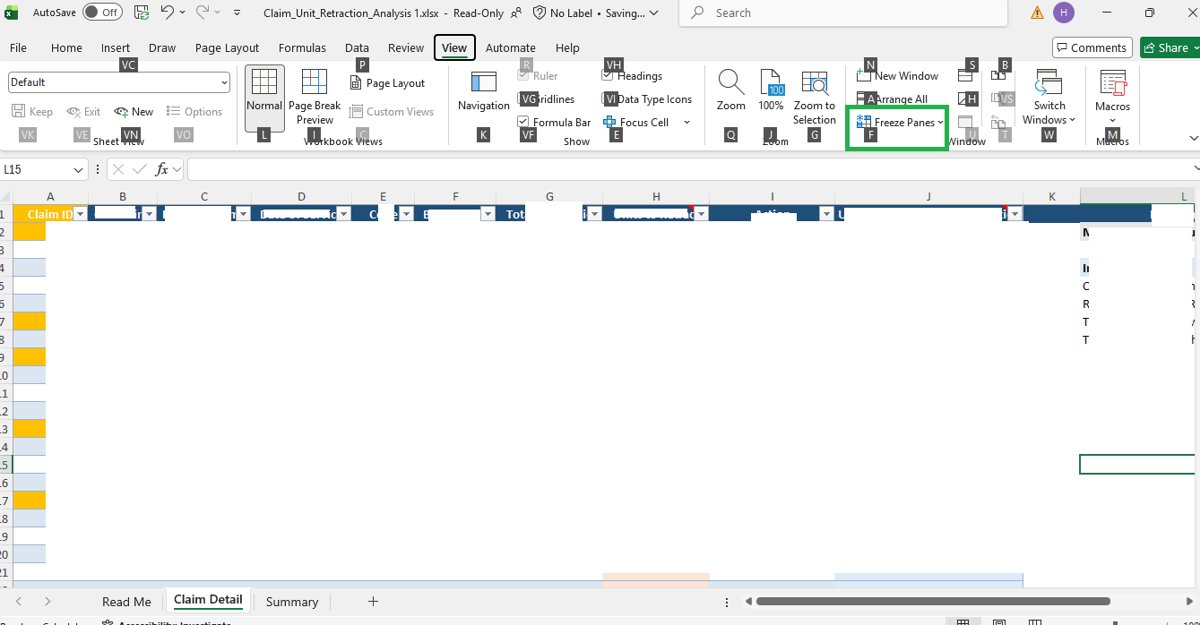
Task: Click previous sheet navigation arrow
Action: point(18,601)
